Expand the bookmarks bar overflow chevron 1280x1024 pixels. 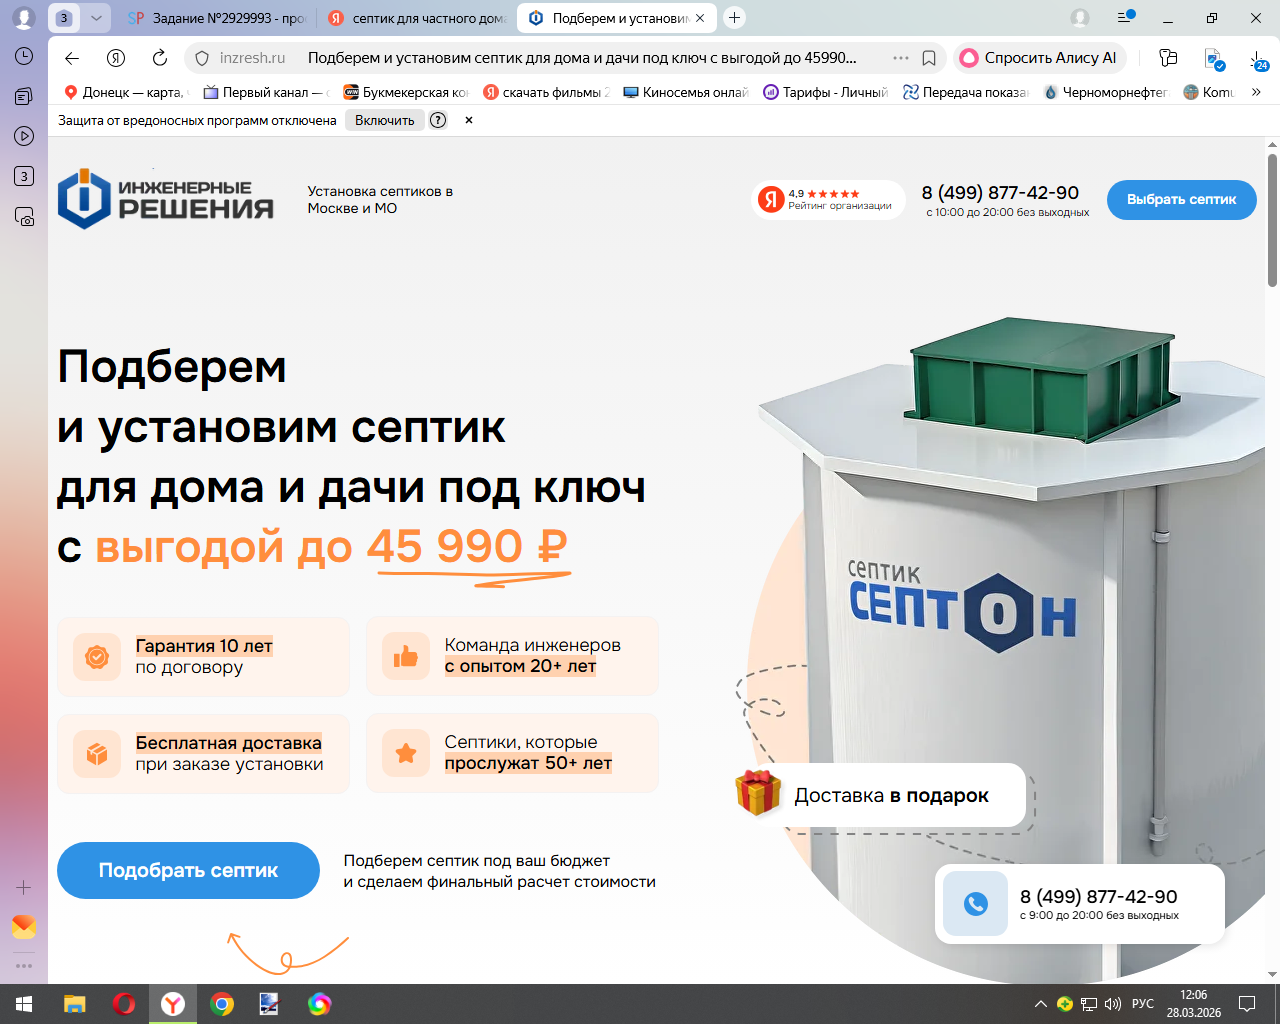click(1257, 92)
